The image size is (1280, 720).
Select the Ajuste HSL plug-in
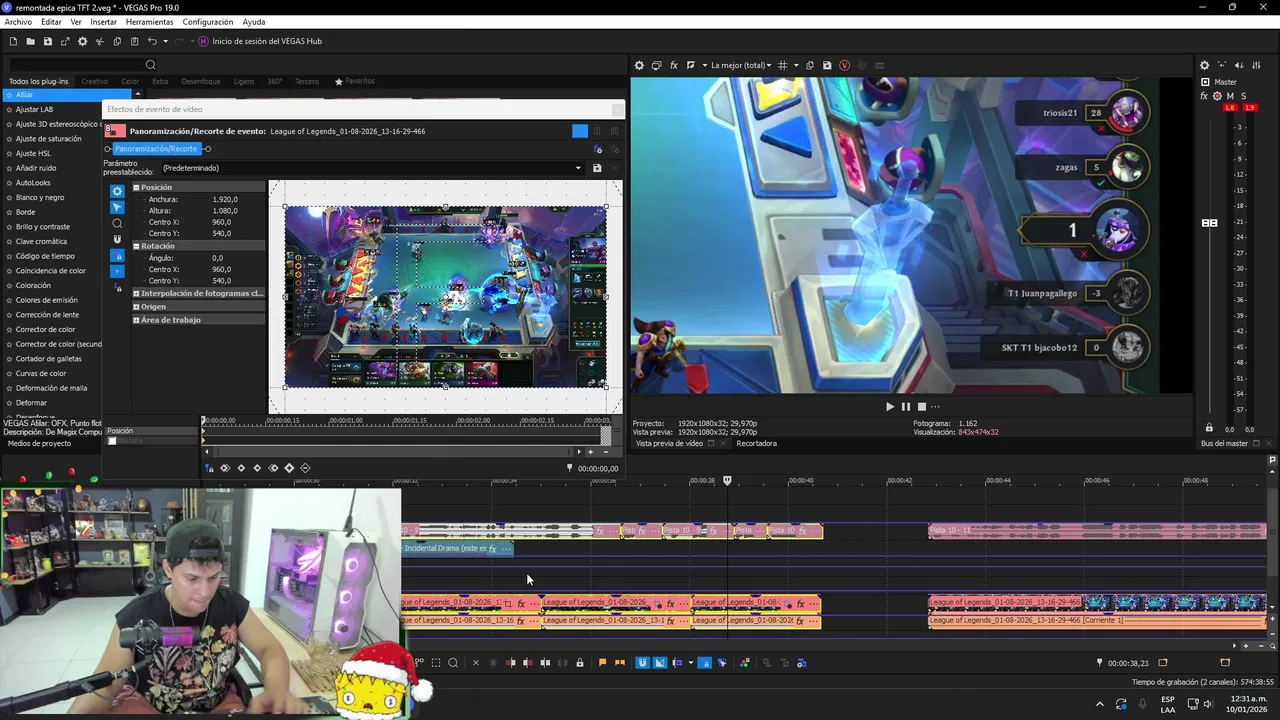click(33, 153)
